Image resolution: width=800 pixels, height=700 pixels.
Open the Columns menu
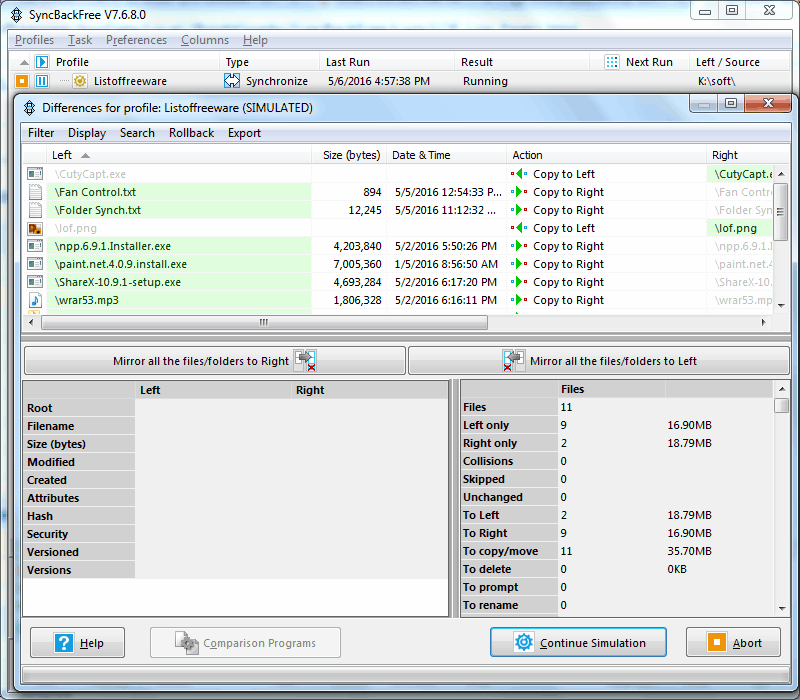(x=205, y=40)
